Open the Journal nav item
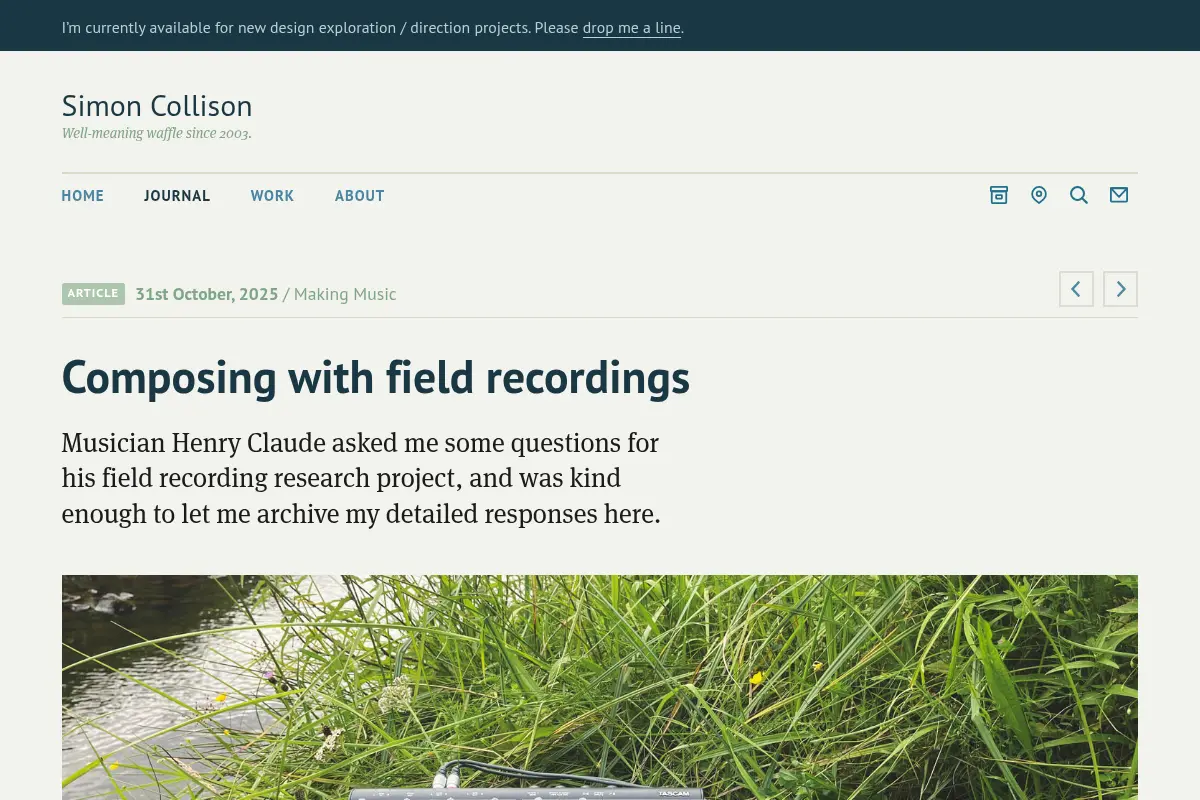This screenshot has width=1200, height=800. (x=177, y=196)
